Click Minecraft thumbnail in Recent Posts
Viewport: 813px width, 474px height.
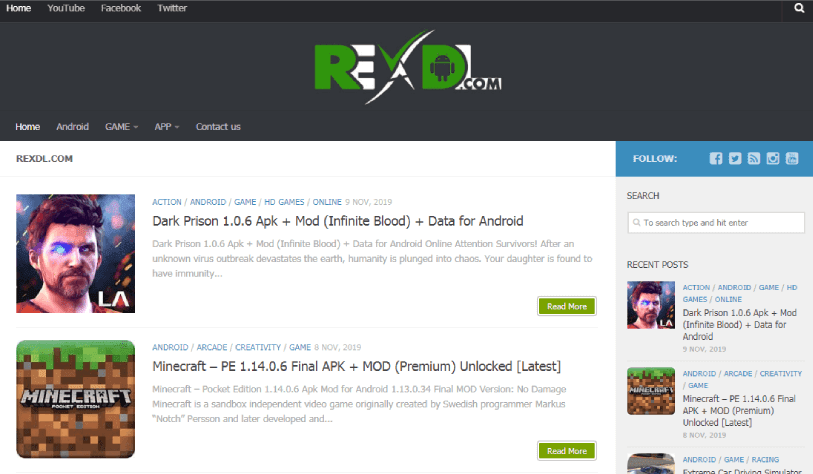pyautogui.click(x=651, y=391)
